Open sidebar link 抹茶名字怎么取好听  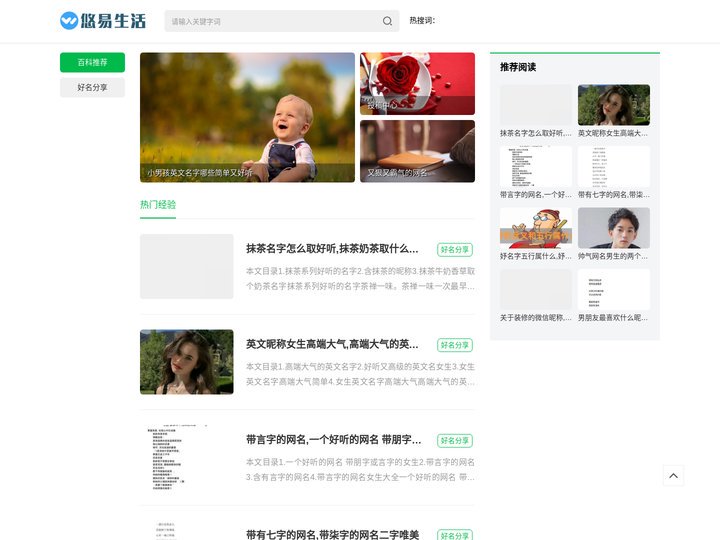pyautogui.click(x=536, y=133)
